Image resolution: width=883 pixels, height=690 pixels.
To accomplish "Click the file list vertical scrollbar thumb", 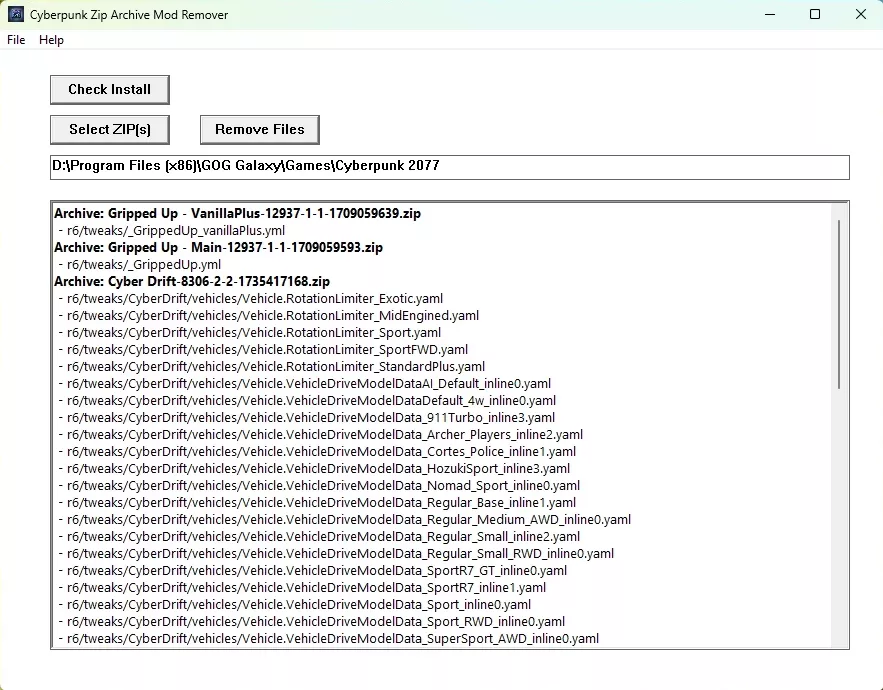I will point(839,304).
